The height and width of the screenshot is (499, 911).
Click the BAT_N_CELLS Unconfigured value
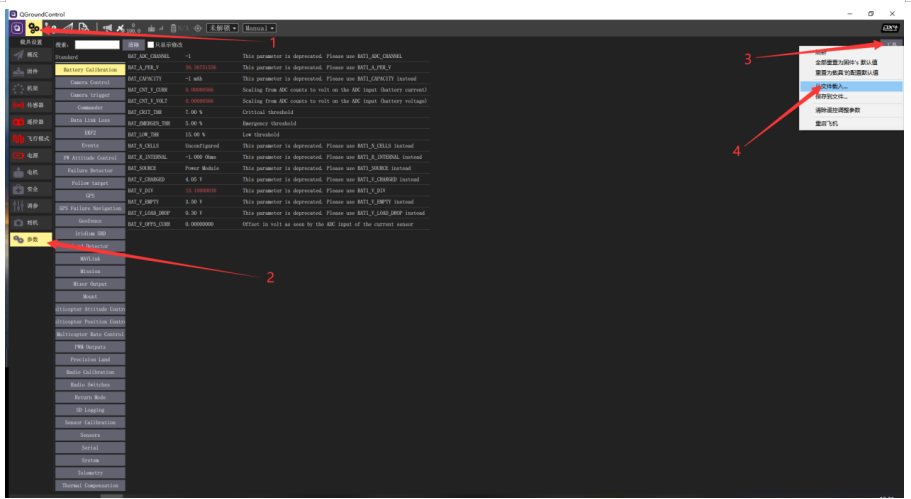click(x=202, y=146)
